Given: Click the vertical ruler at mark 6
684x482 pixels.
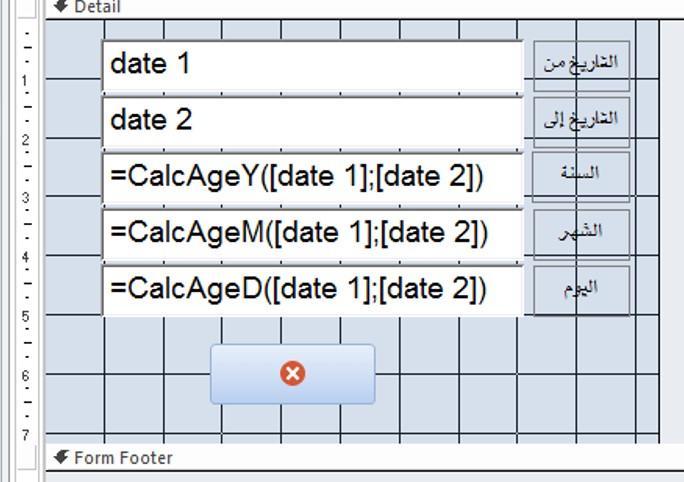Looking at the screenshot, I should pyautogui.click(x=26, y=375).
